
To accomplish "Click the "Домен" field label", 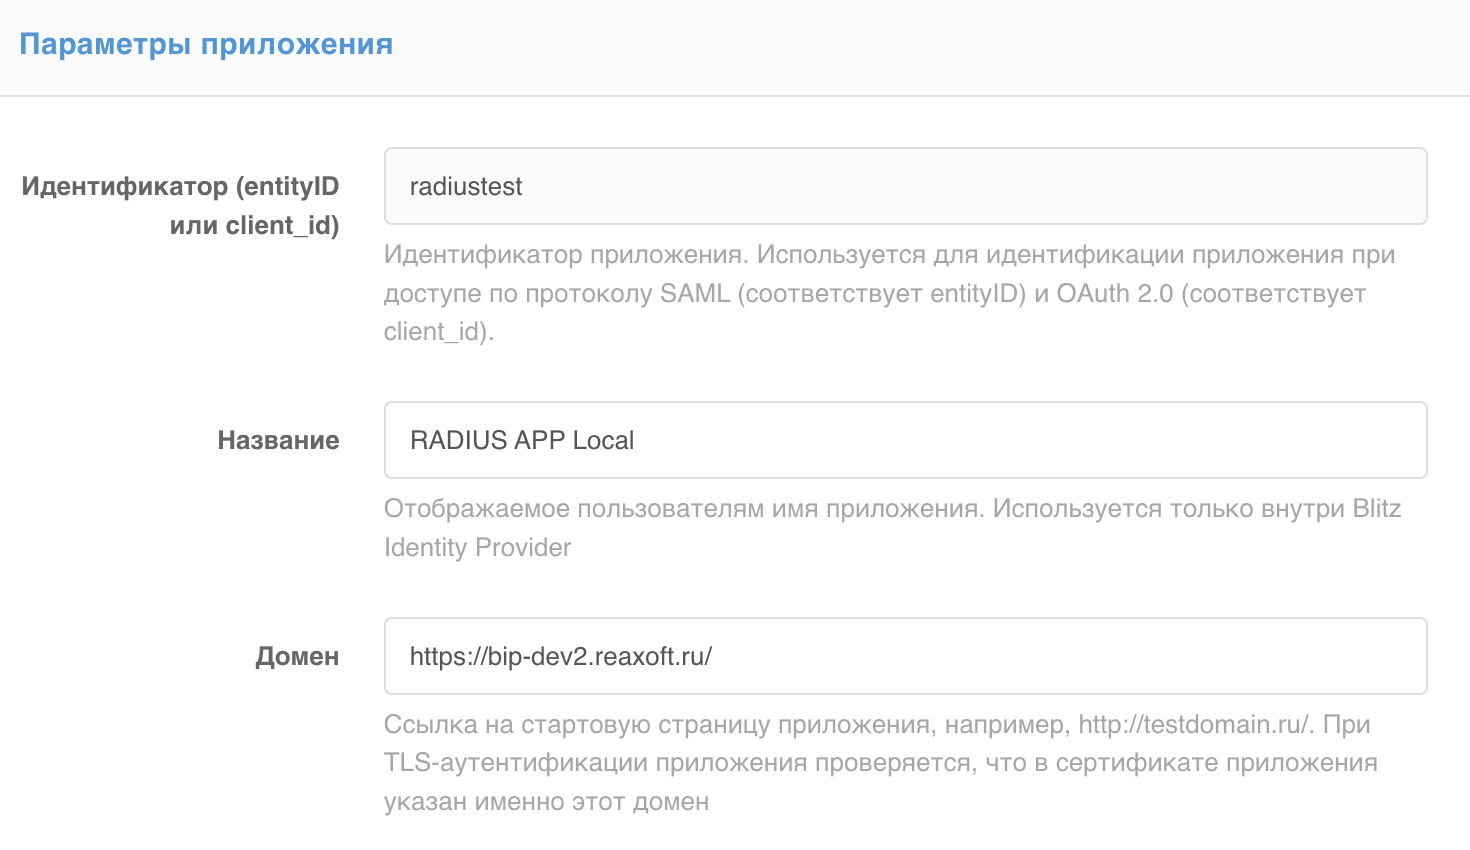I will click(297, 657).
